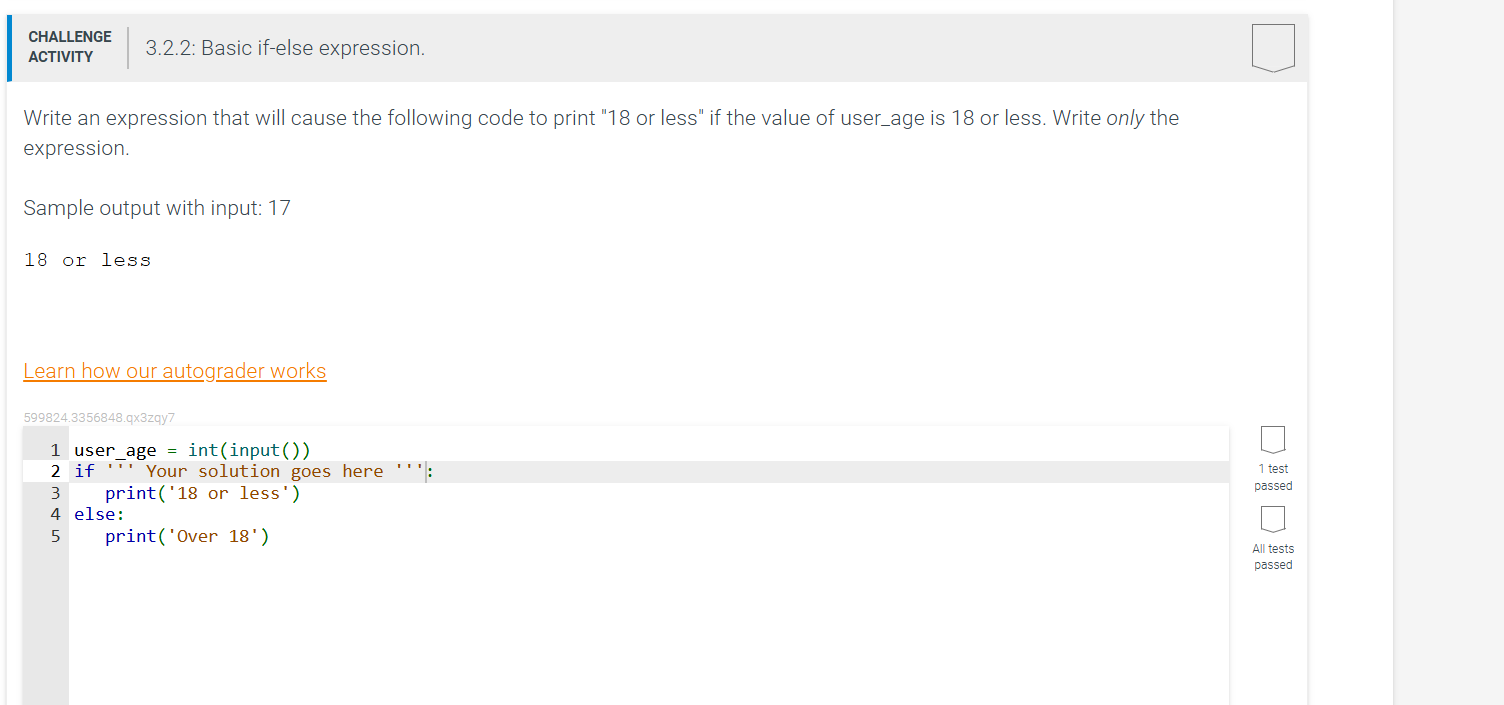Click the 'All tests passed' text label

[1273, 556]
